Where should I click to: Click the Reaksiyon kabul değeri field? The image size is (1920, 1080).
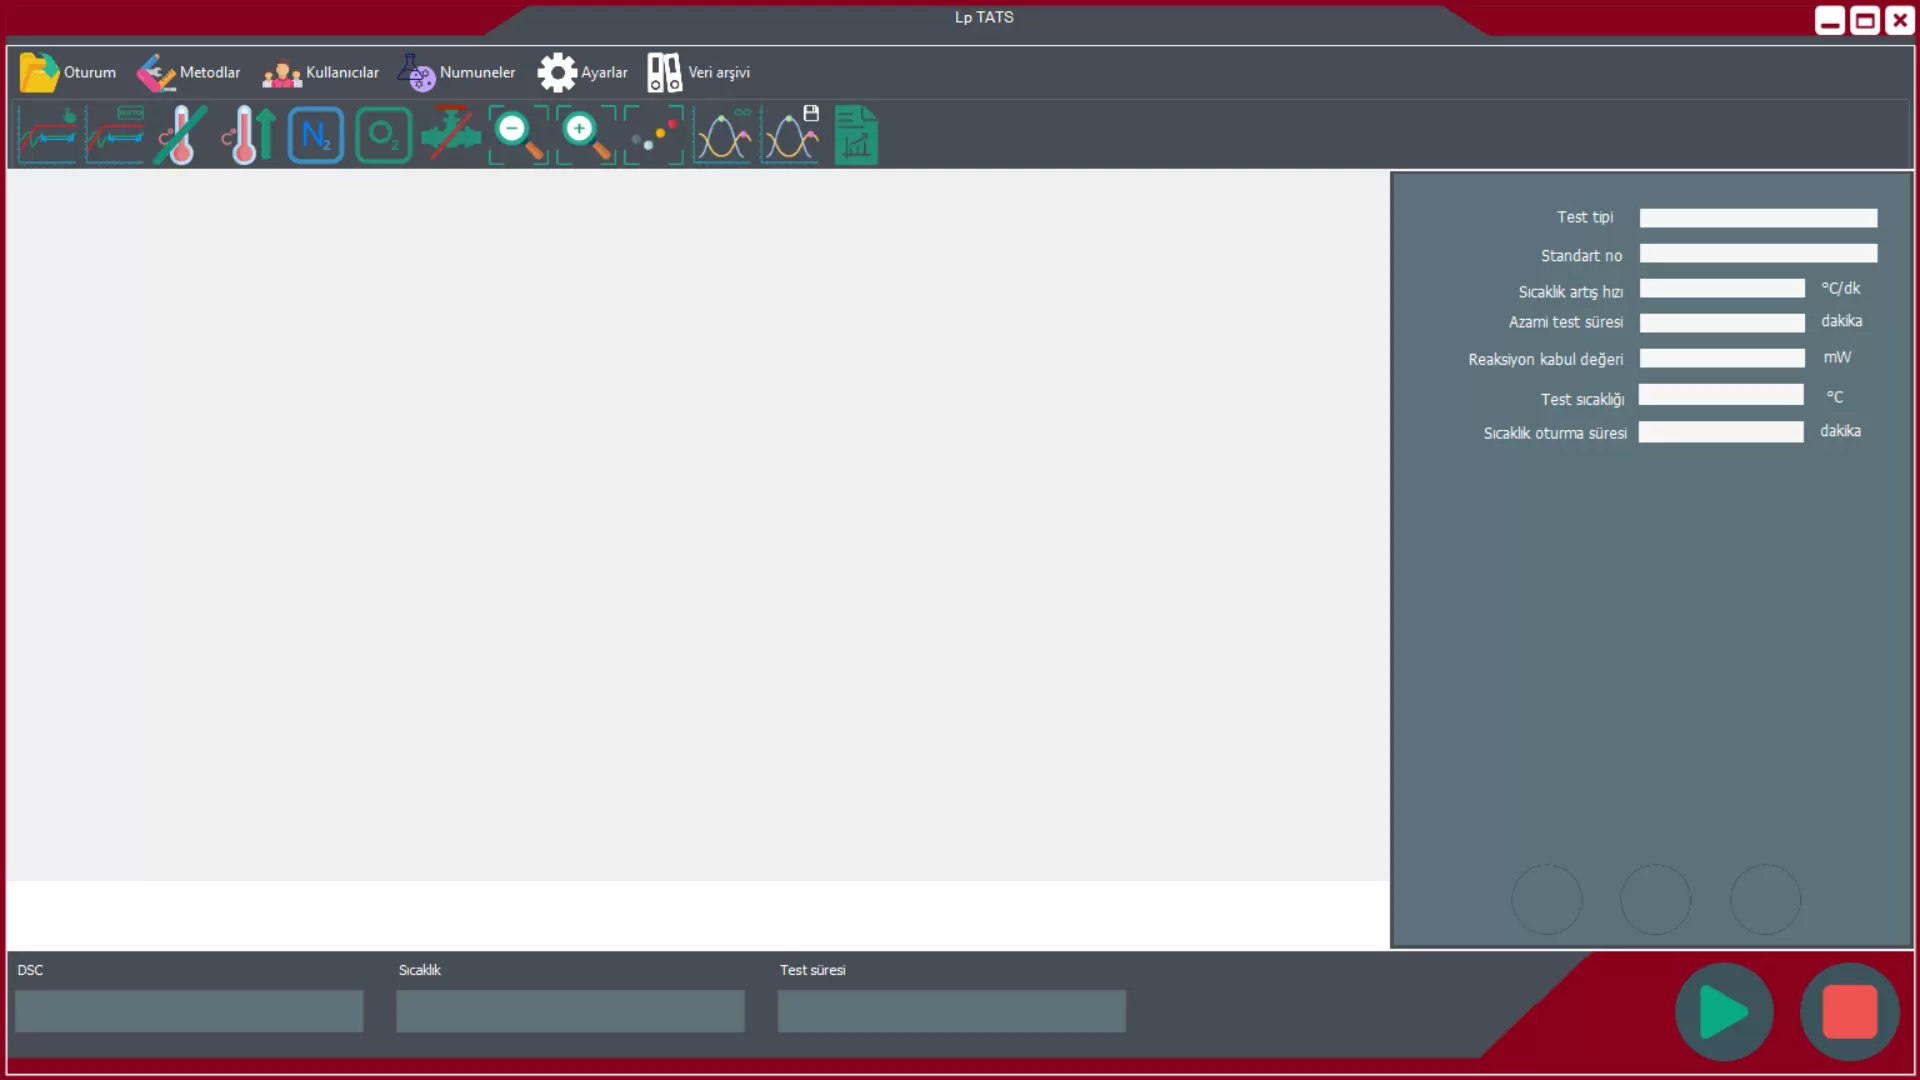(1722, 358)
